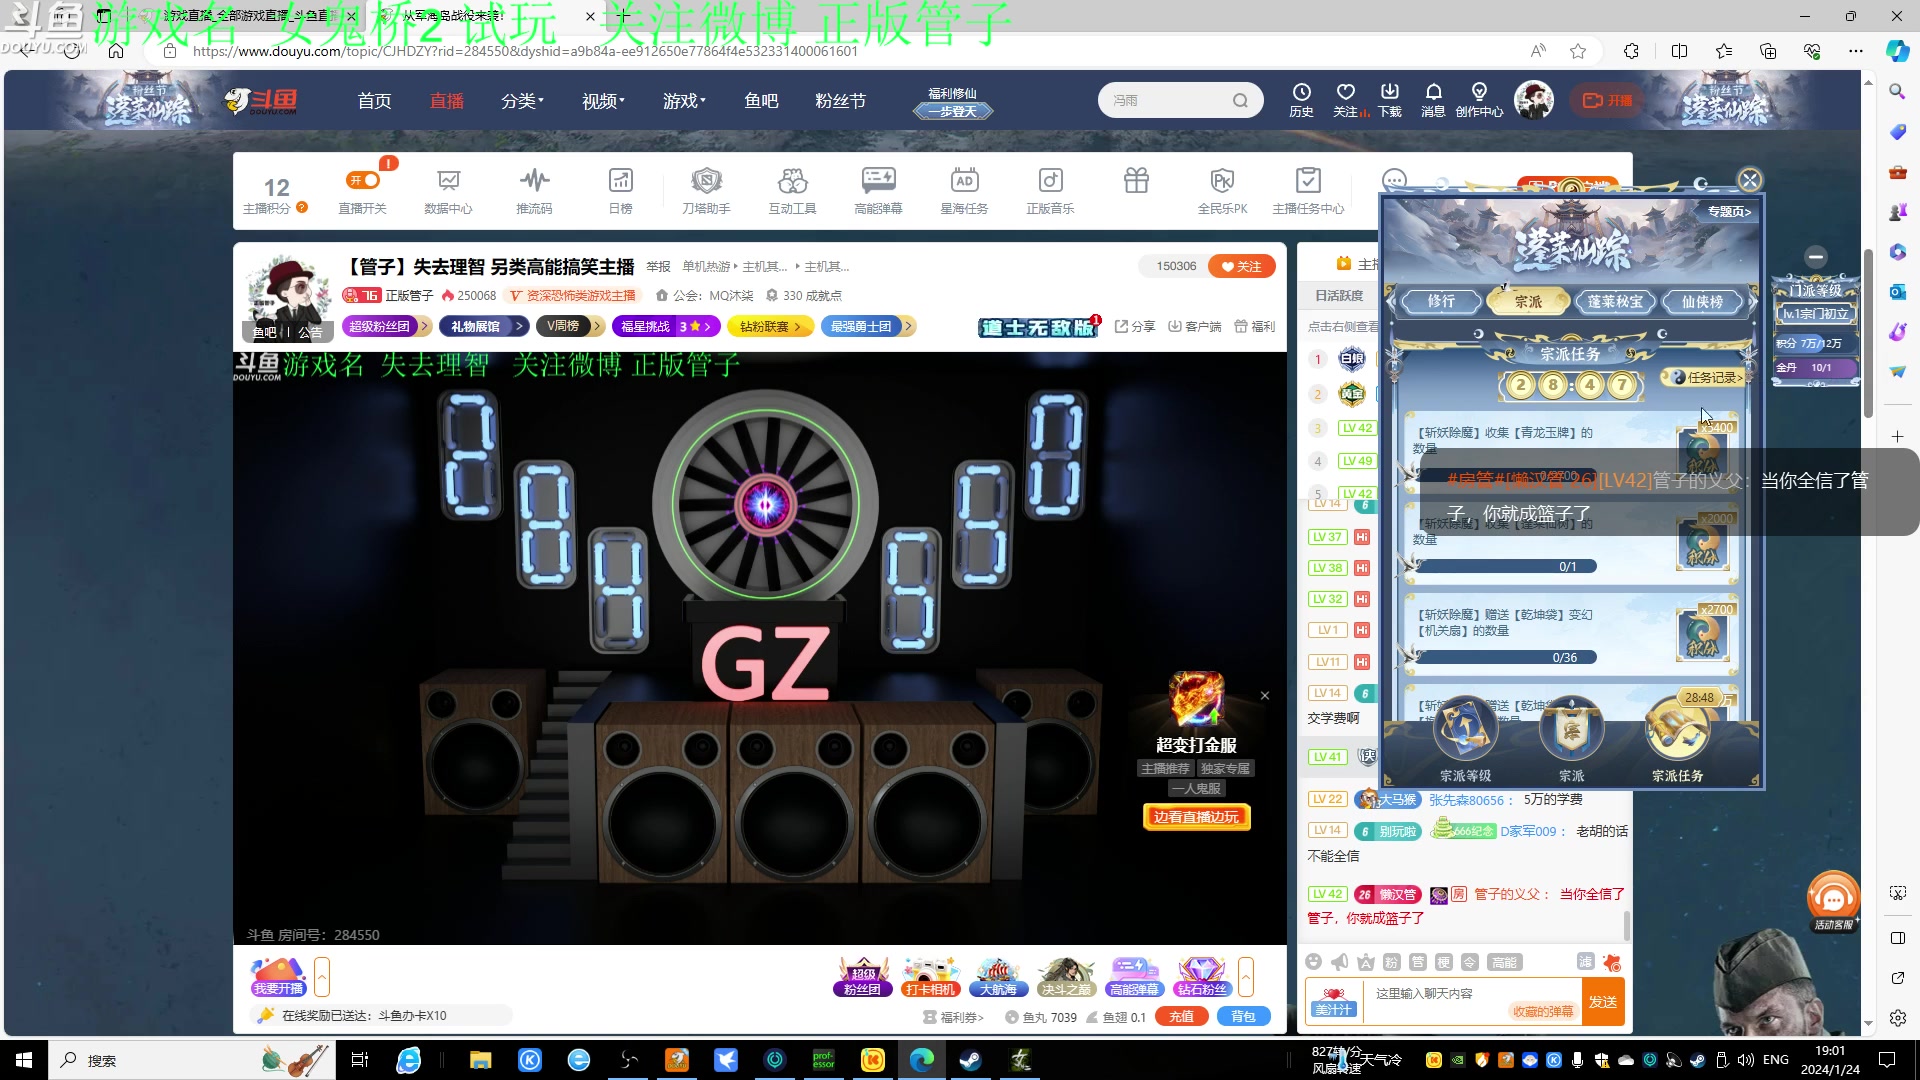The image size is (1920, 1080).
Task: Expand the 游戏 games menu
Action: coord(684,101)
